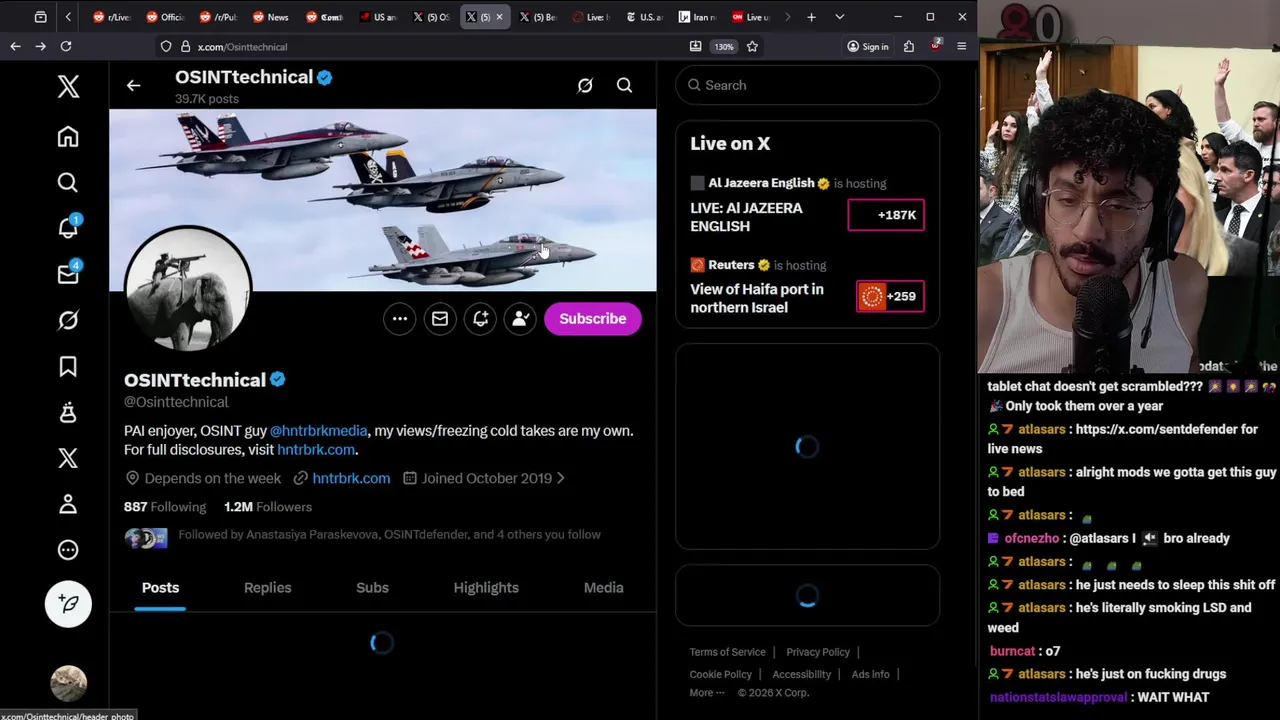Screen dimensions: 1280x720
Task: Join Reuters +259 viewers button
Action: pyautogui.click(x=890, y=296)
